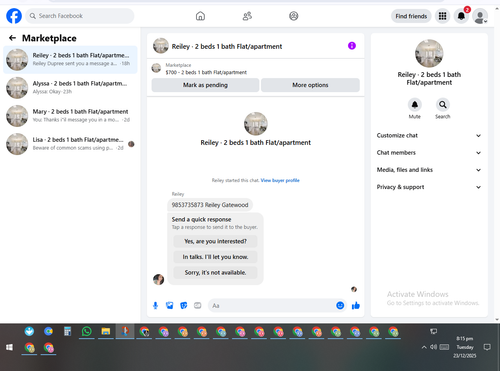Open WhatsApp from the taskbar

coord(87,331)
